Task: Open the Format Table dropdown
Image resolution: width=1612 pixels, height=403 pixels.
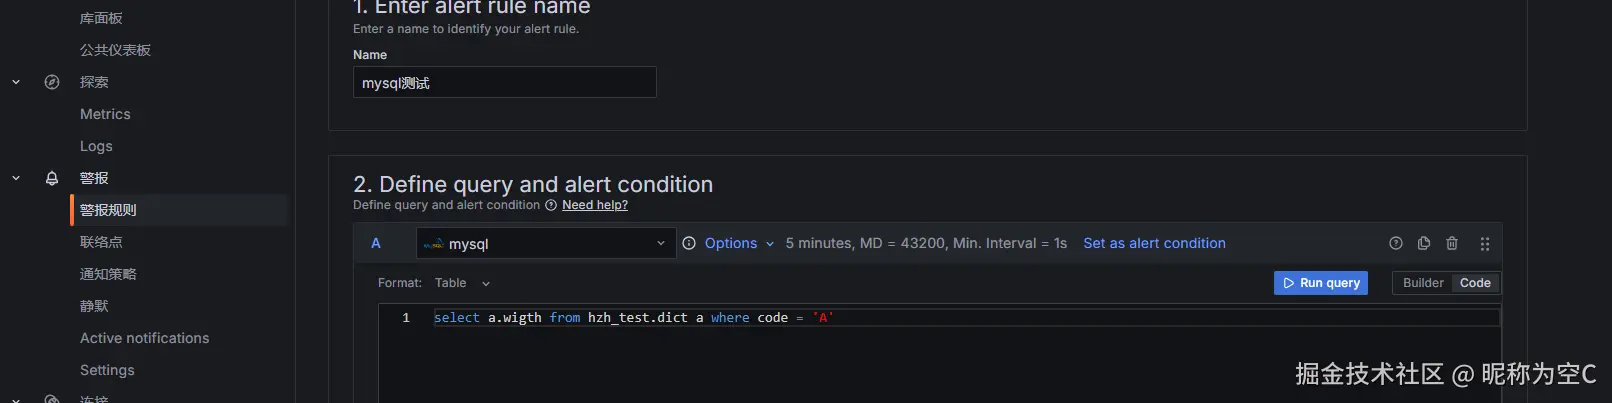Action: 463,283
